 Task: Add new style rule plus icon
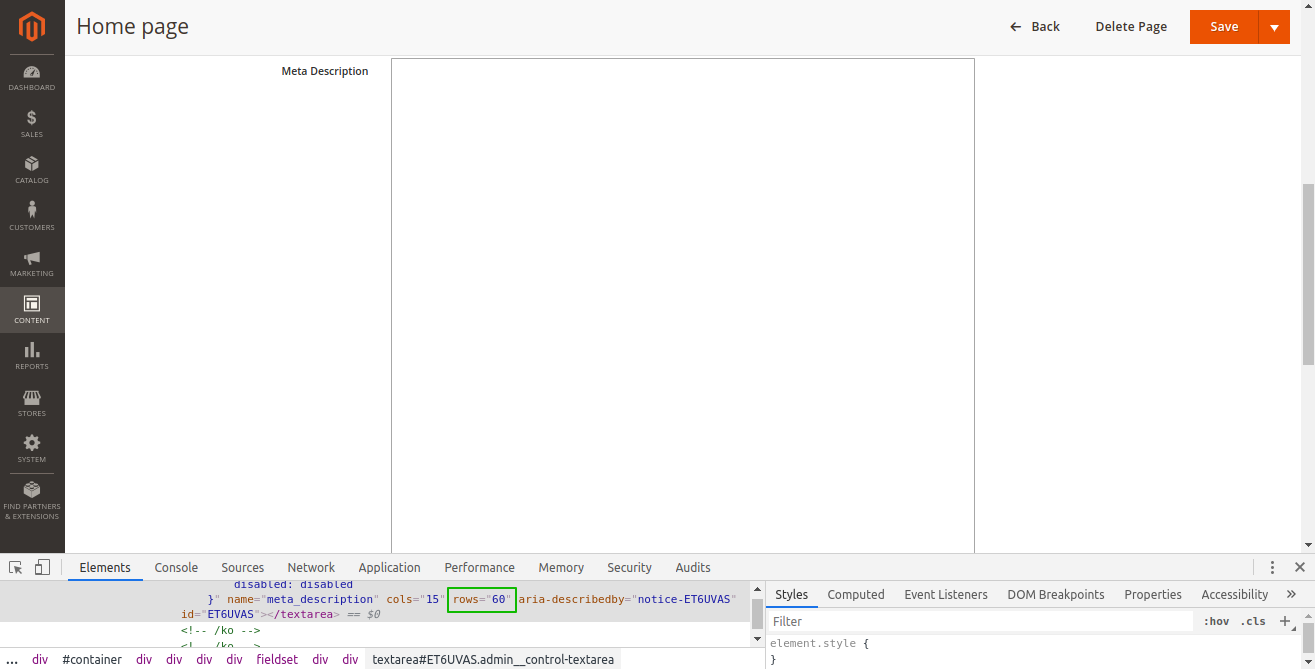point(1286,621)
